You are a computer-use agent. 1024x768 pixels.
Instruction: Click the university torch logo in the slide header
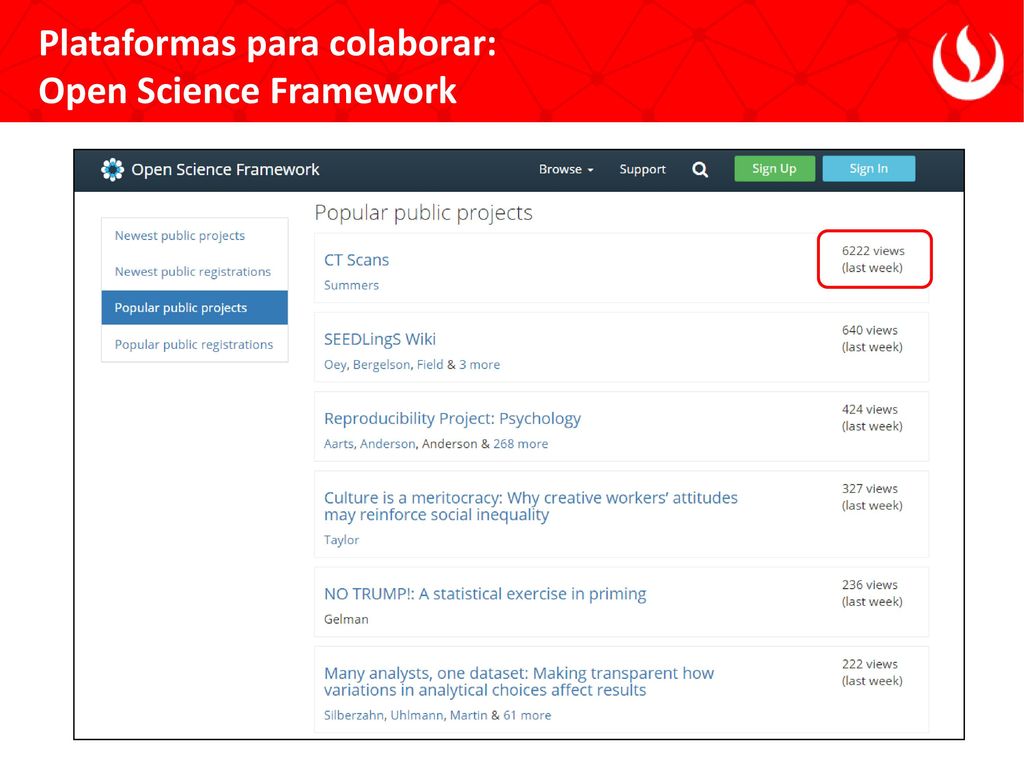tap(967, 62)
